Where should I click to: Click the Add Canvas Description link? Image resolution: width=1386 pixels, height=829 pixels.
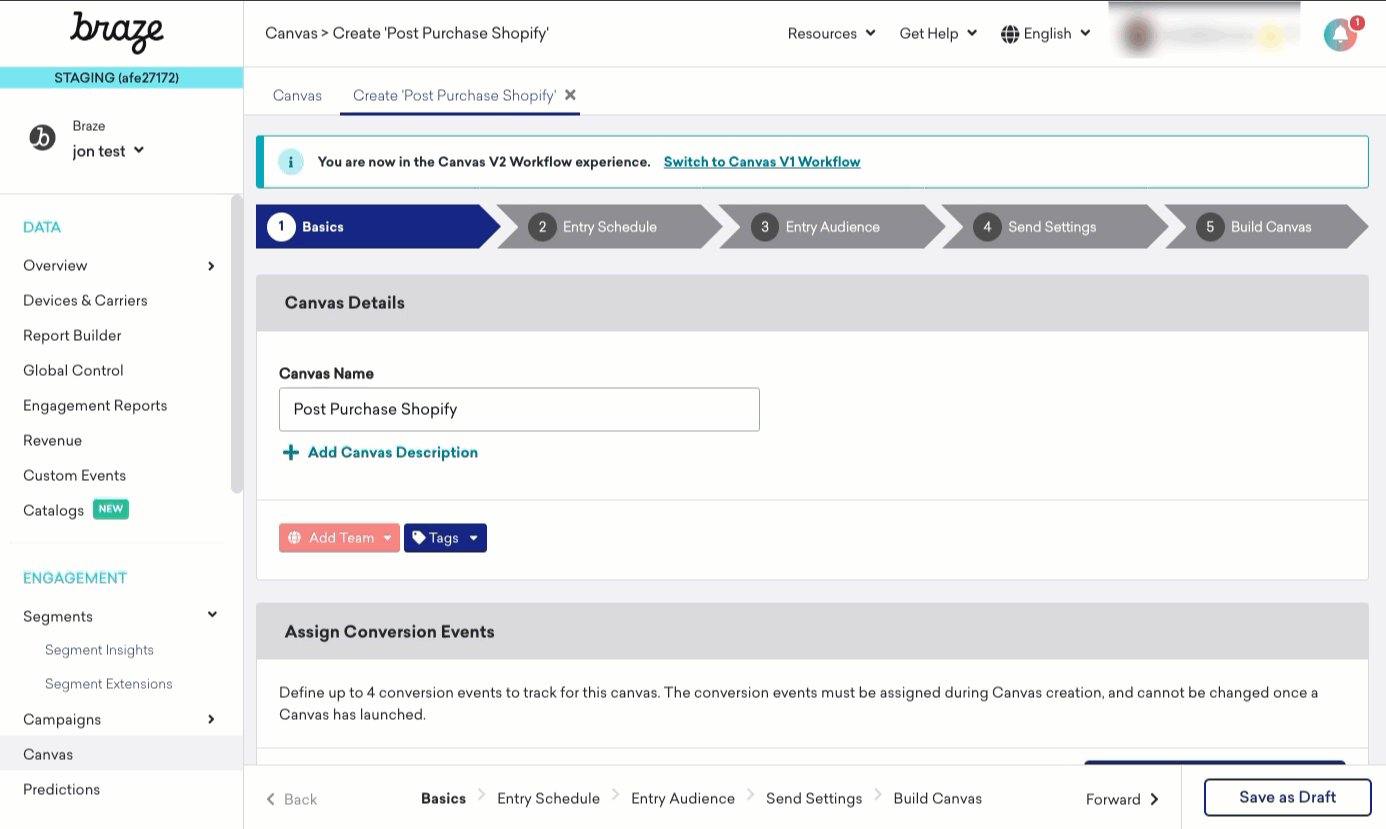(x=393, y=453)
